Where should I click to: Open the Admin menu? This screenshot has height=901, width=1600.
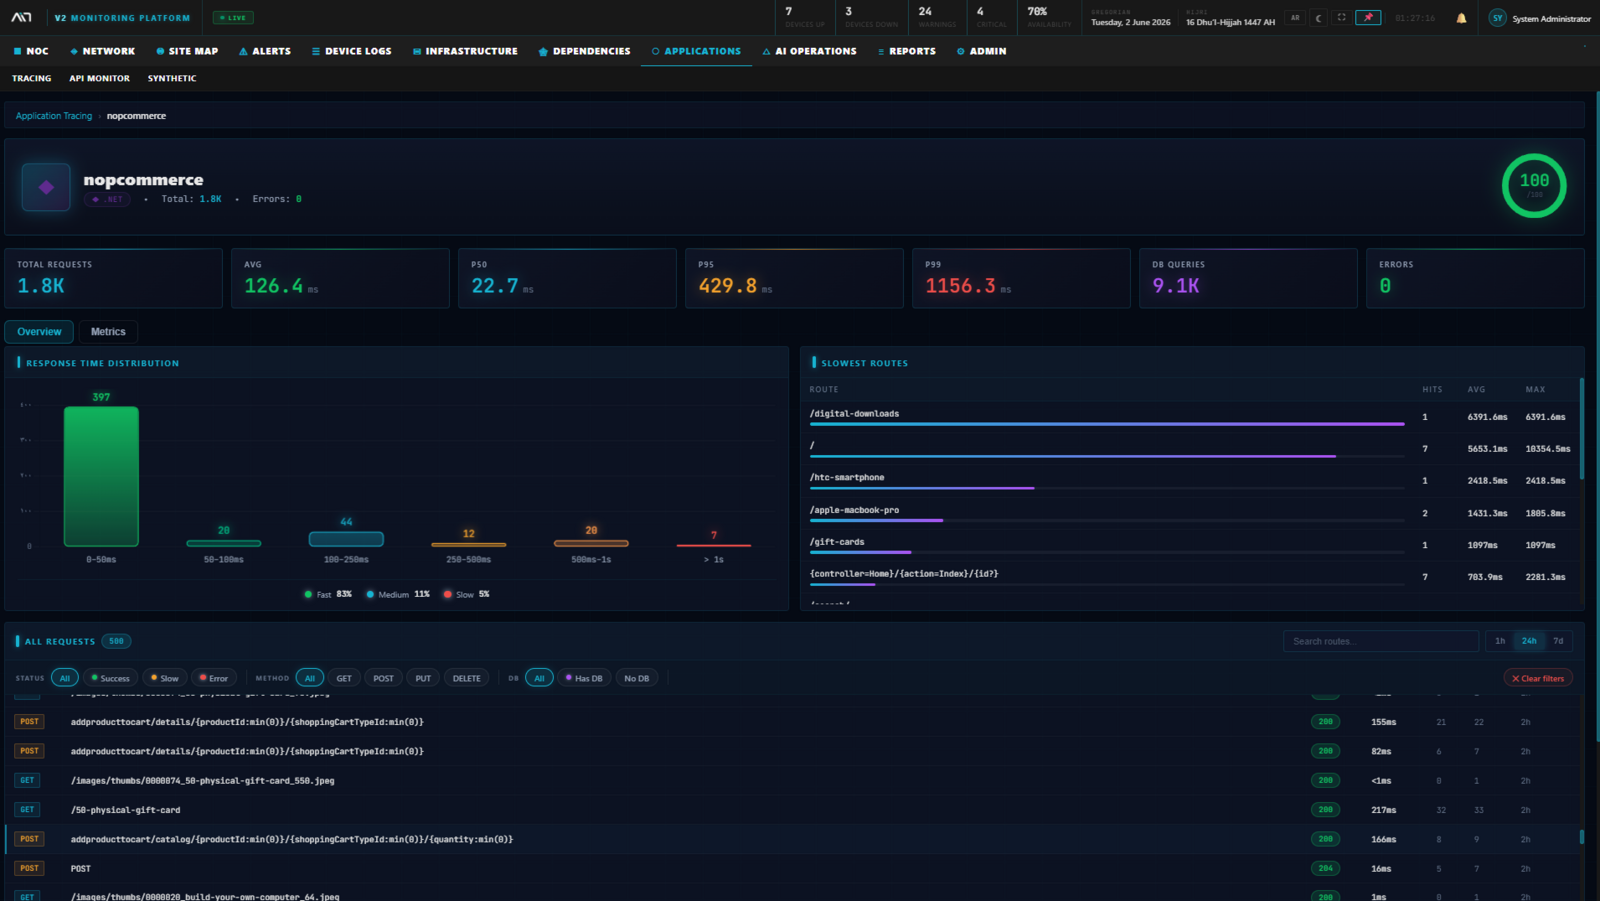click(x=982, y=51)
